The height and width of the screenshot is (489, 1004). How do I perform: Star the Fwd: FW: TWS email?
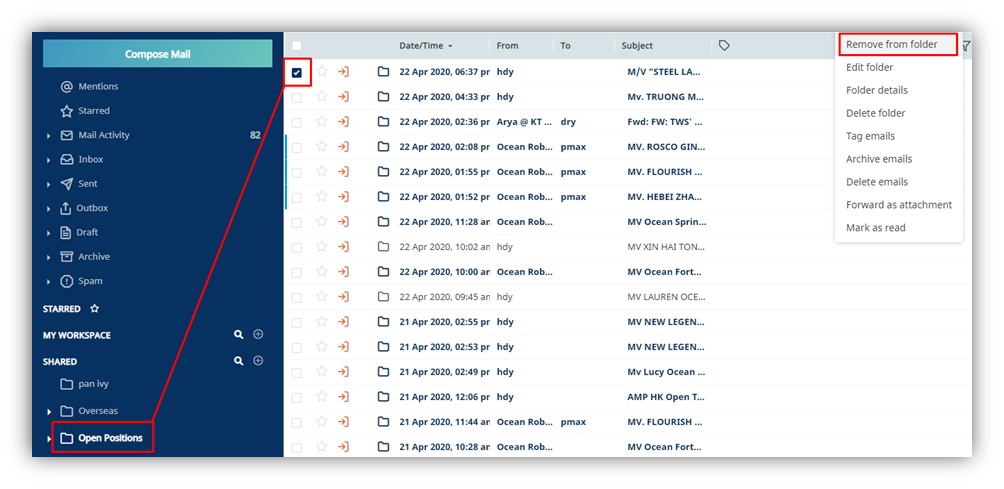[x=321, y=122]
